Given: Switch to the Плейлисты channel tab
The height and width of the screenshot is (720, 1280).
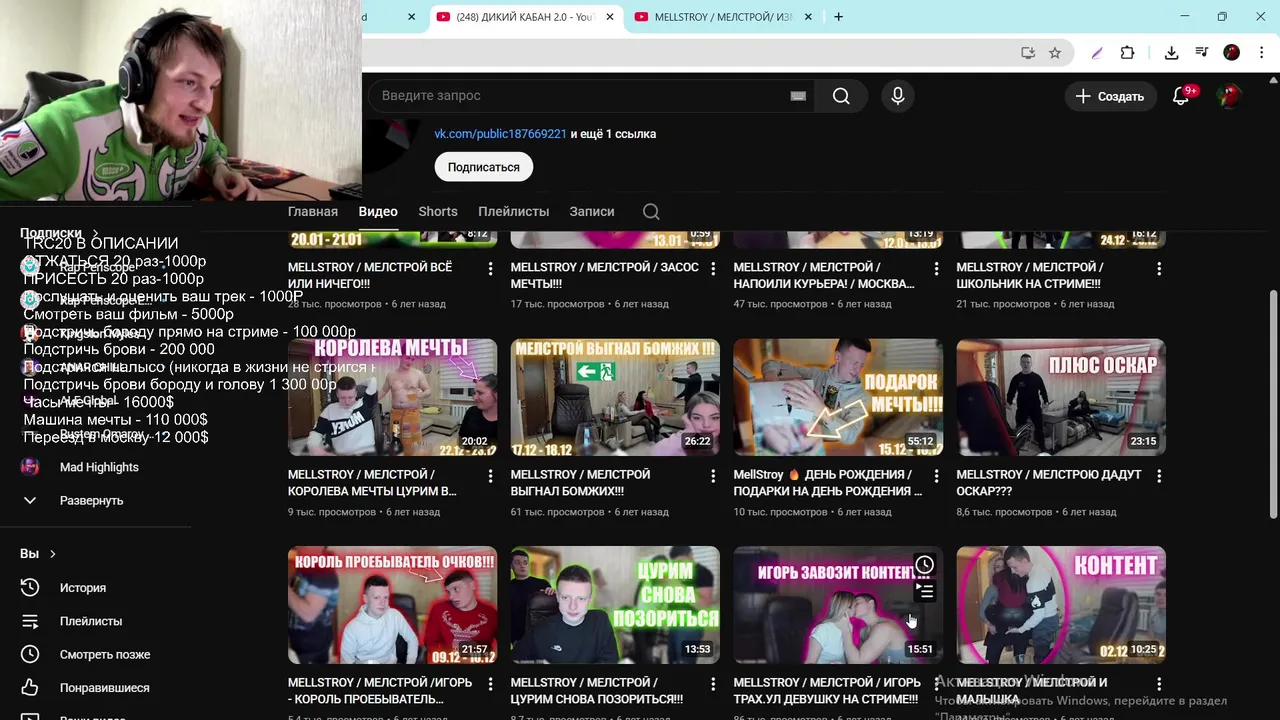Looking at the screenshot, I should 513,211.
